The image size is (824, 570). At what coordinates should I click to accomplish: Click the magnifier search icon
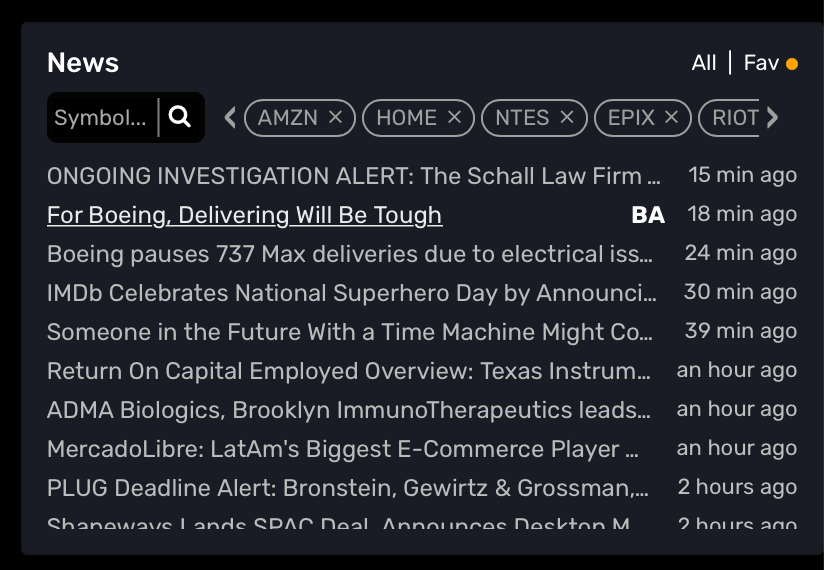180,117
